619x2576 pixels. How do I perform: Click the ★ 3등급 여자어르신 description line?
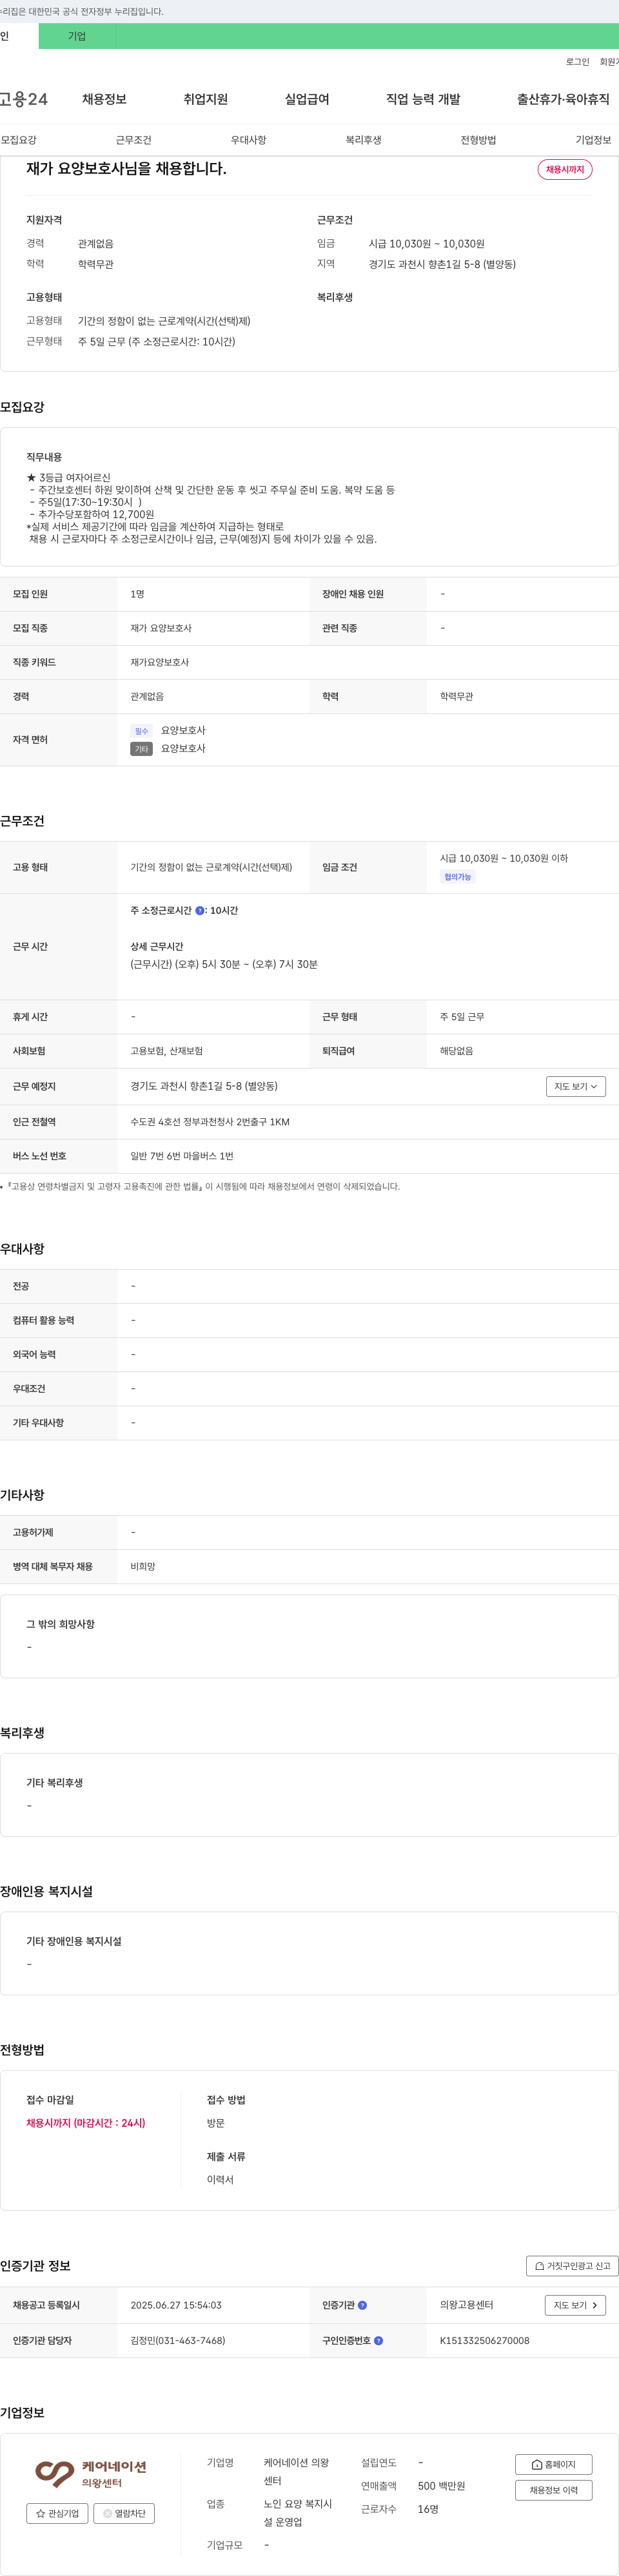69,478
